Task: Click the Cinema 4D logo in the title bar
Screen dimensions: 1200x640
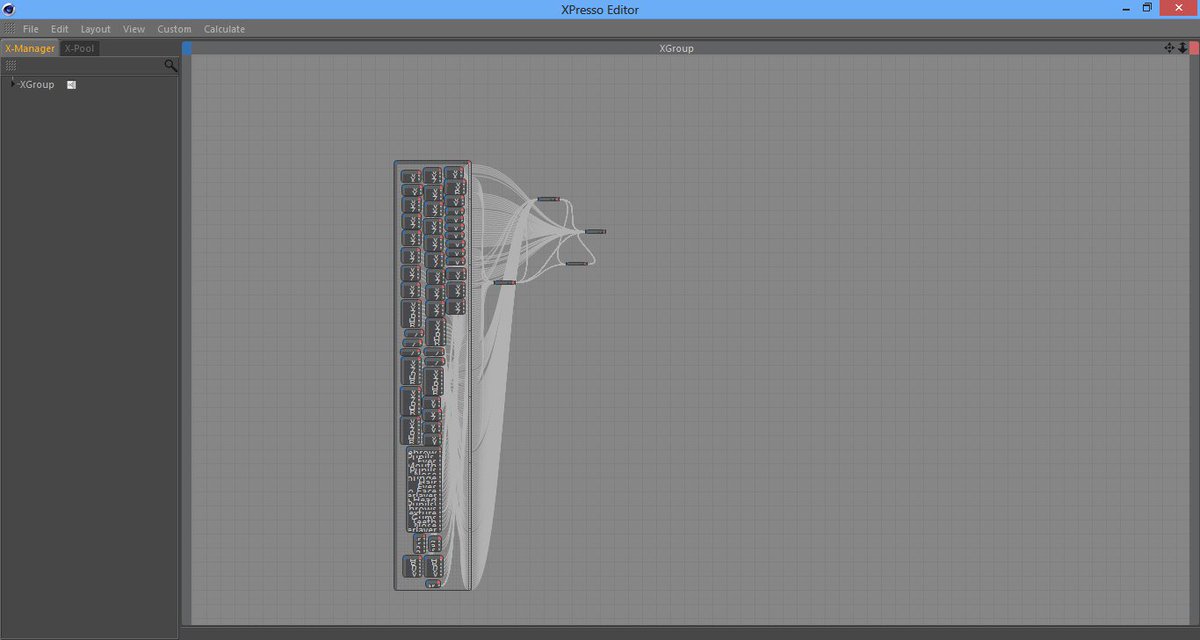Action: tap(10, 9)
